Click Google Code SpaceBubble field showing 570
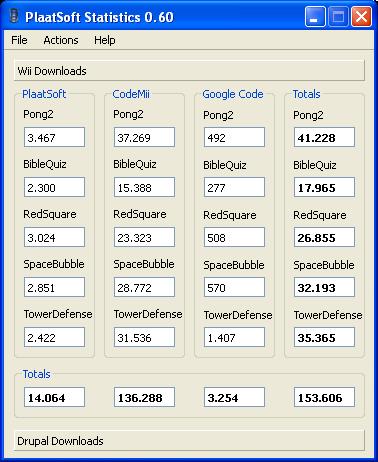This screenshot has height=462, width=378. [234, 287]
